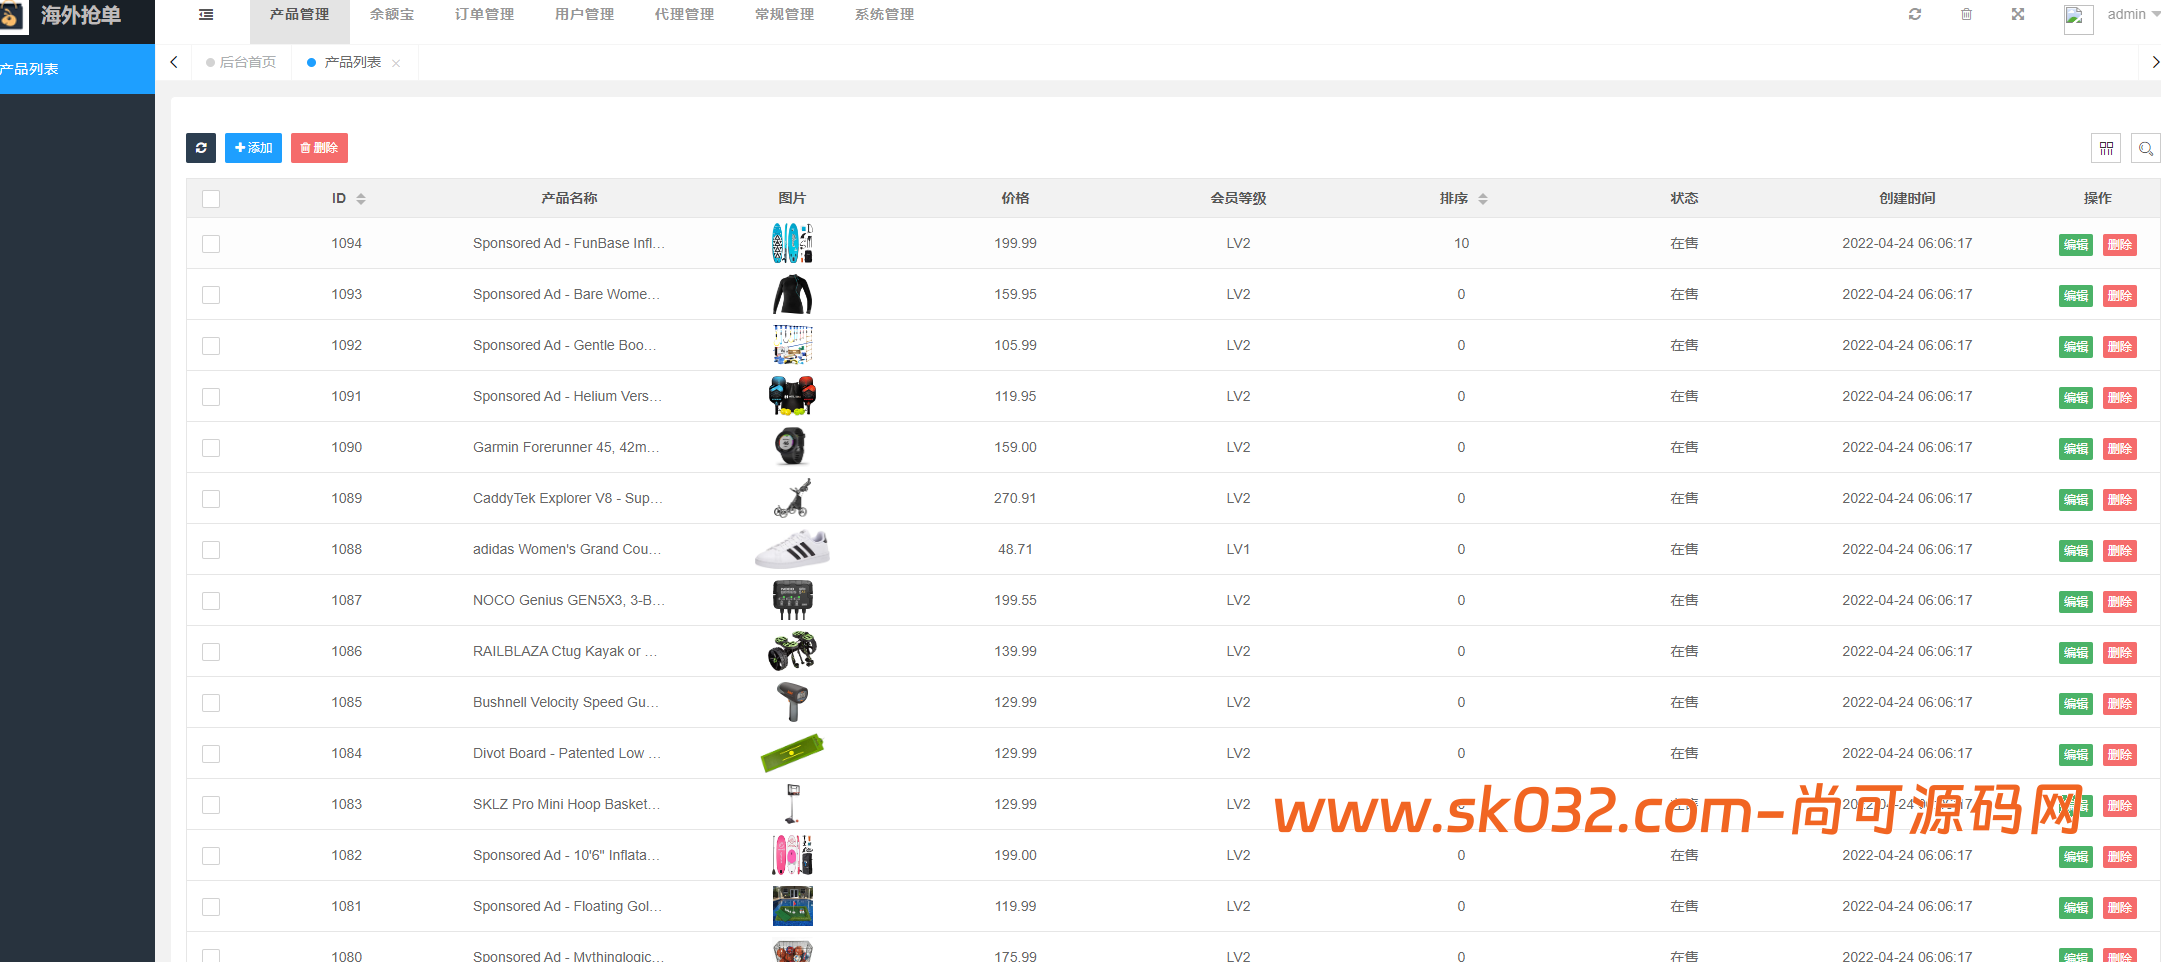Toggle fullscreen using the expand icon
Screen dimensions: 2161x962
[2017, 15]
